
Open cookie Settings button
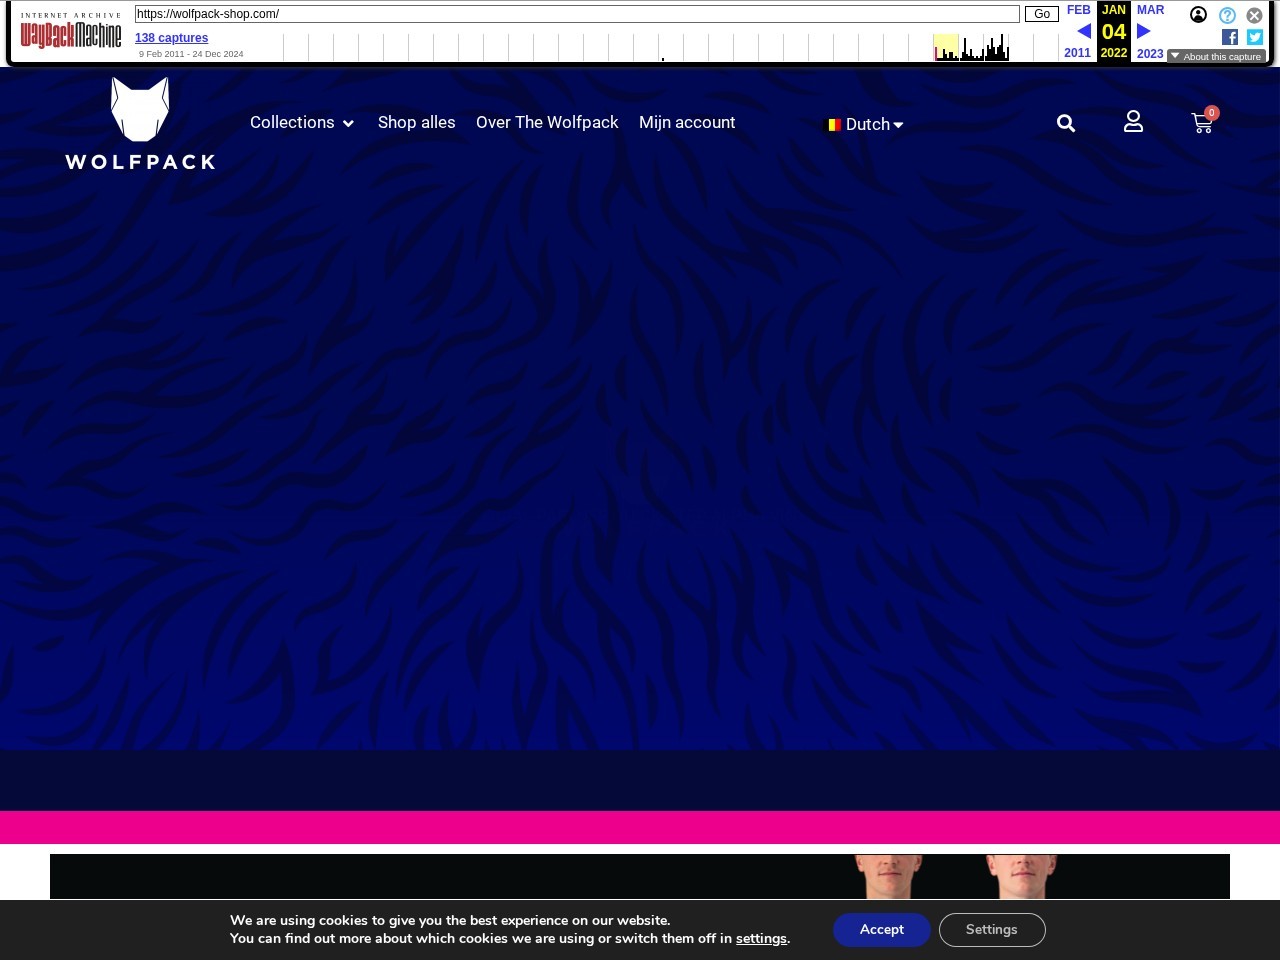pos(992,930)
